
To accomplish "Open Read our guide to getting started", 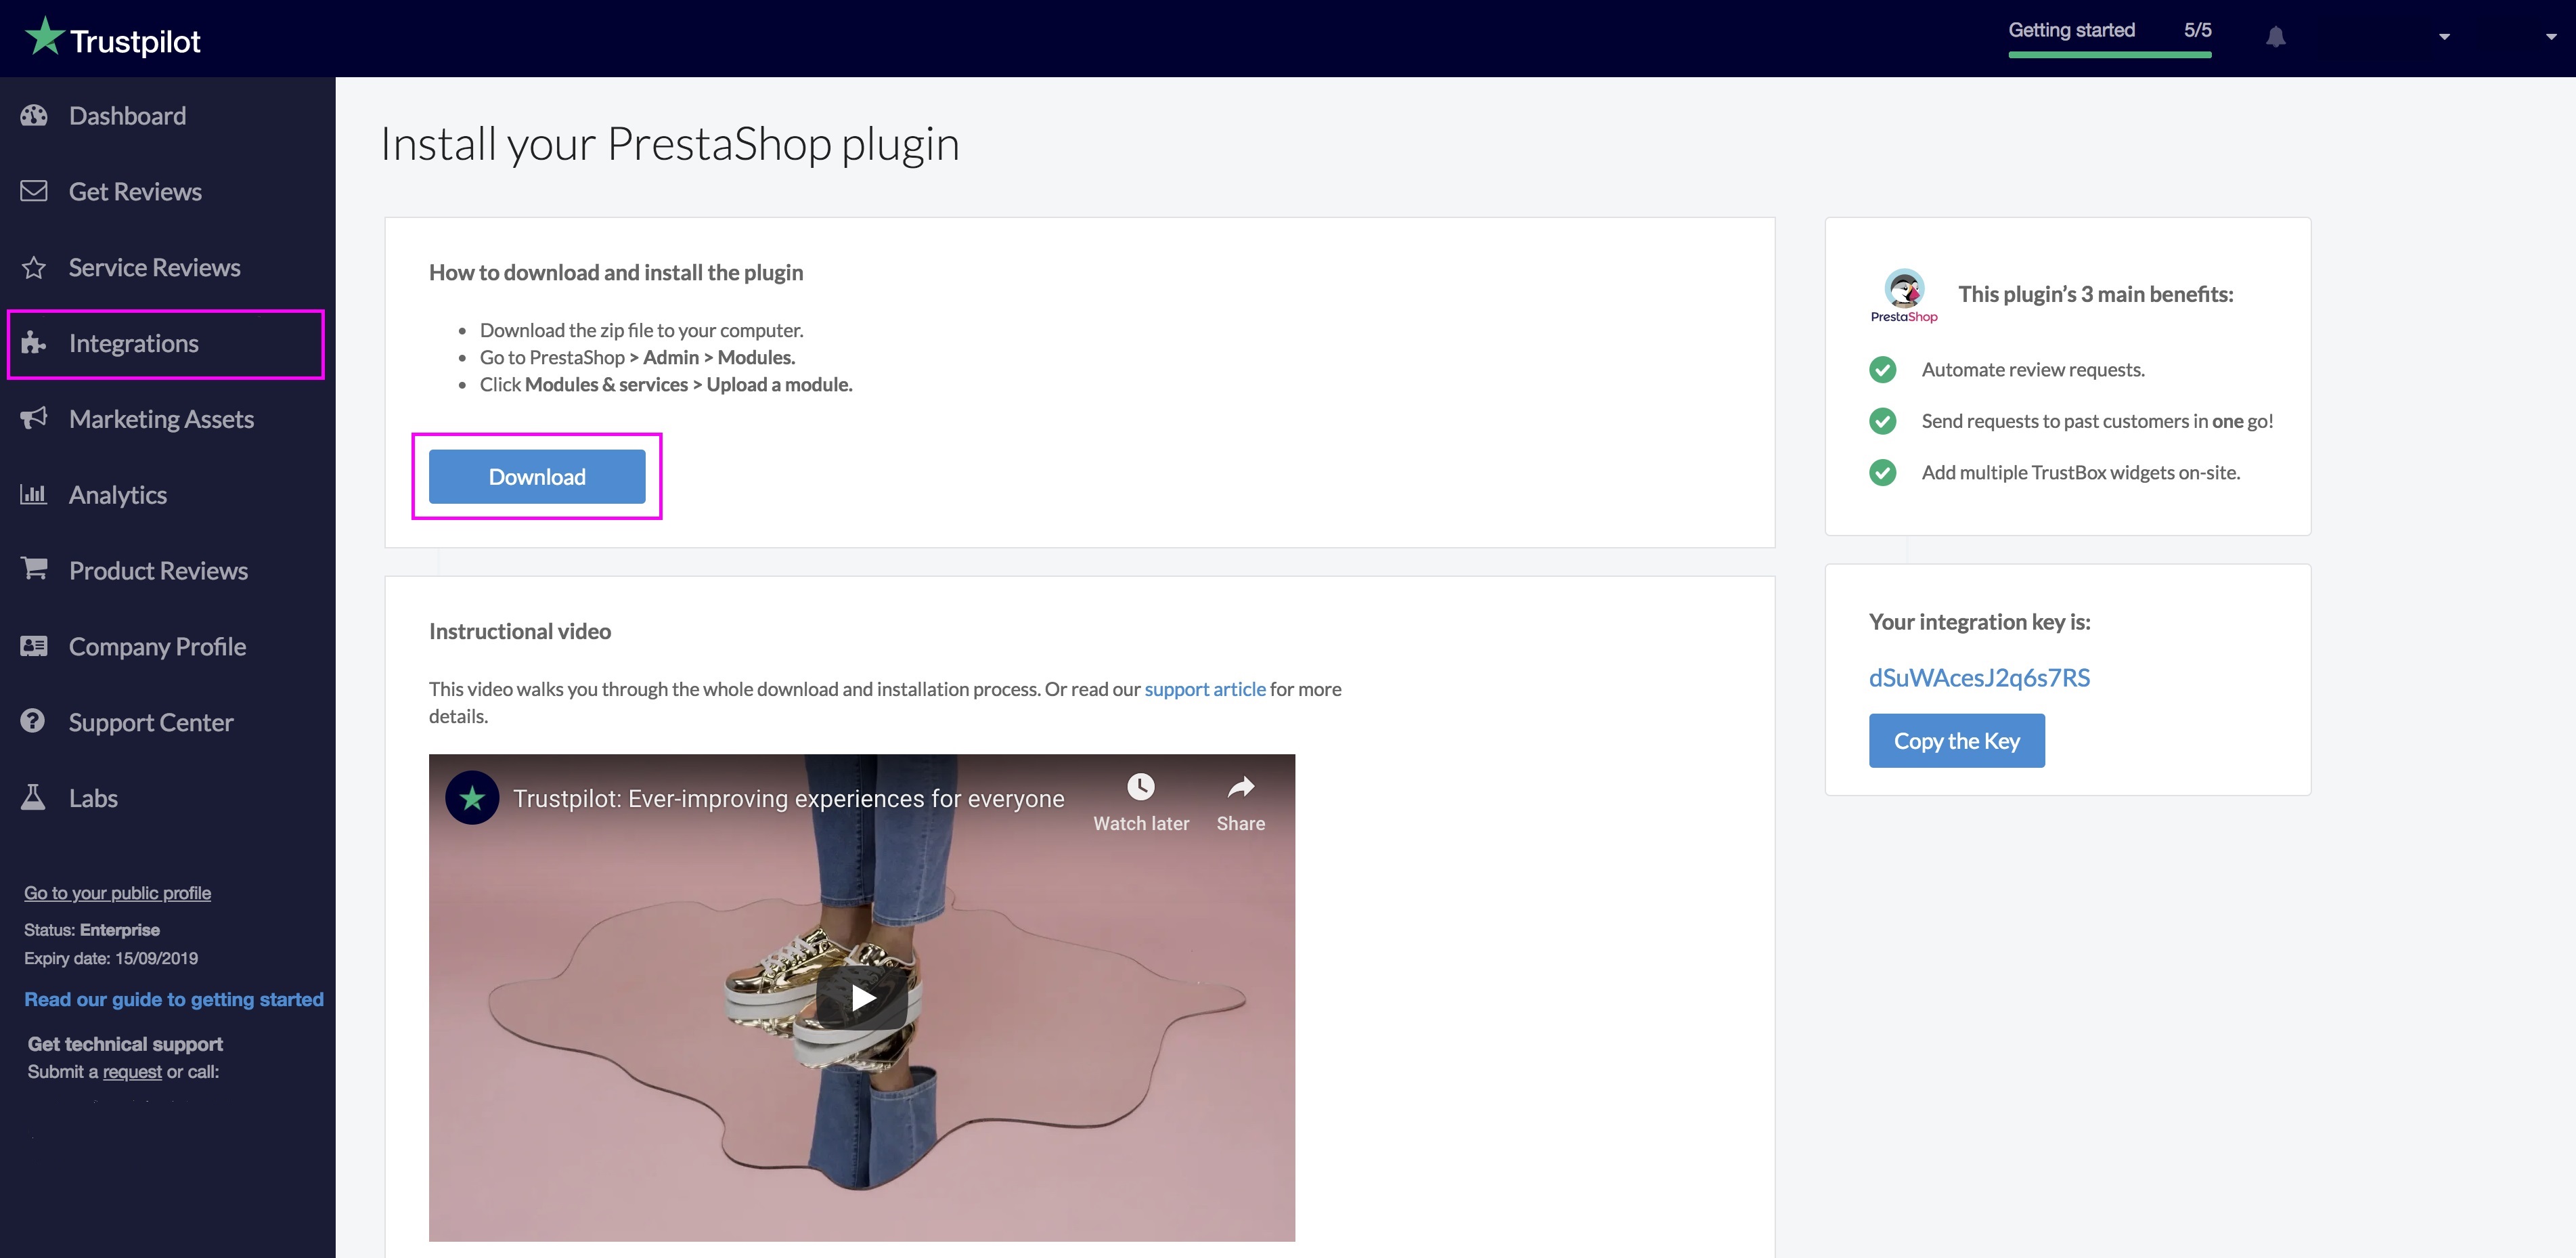I will (174, 999).
